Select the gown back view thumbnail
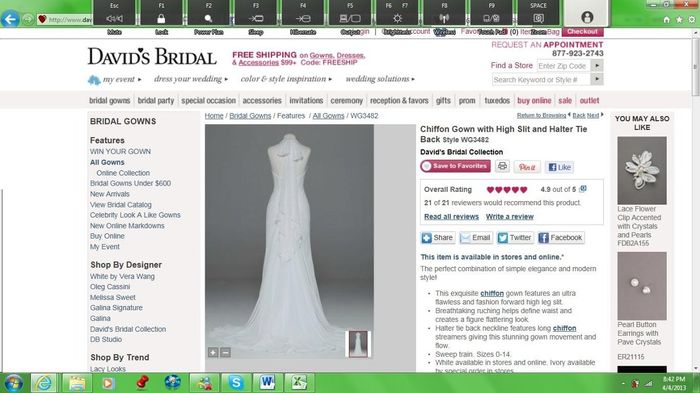700x393 pixels. tap(358, 343)
